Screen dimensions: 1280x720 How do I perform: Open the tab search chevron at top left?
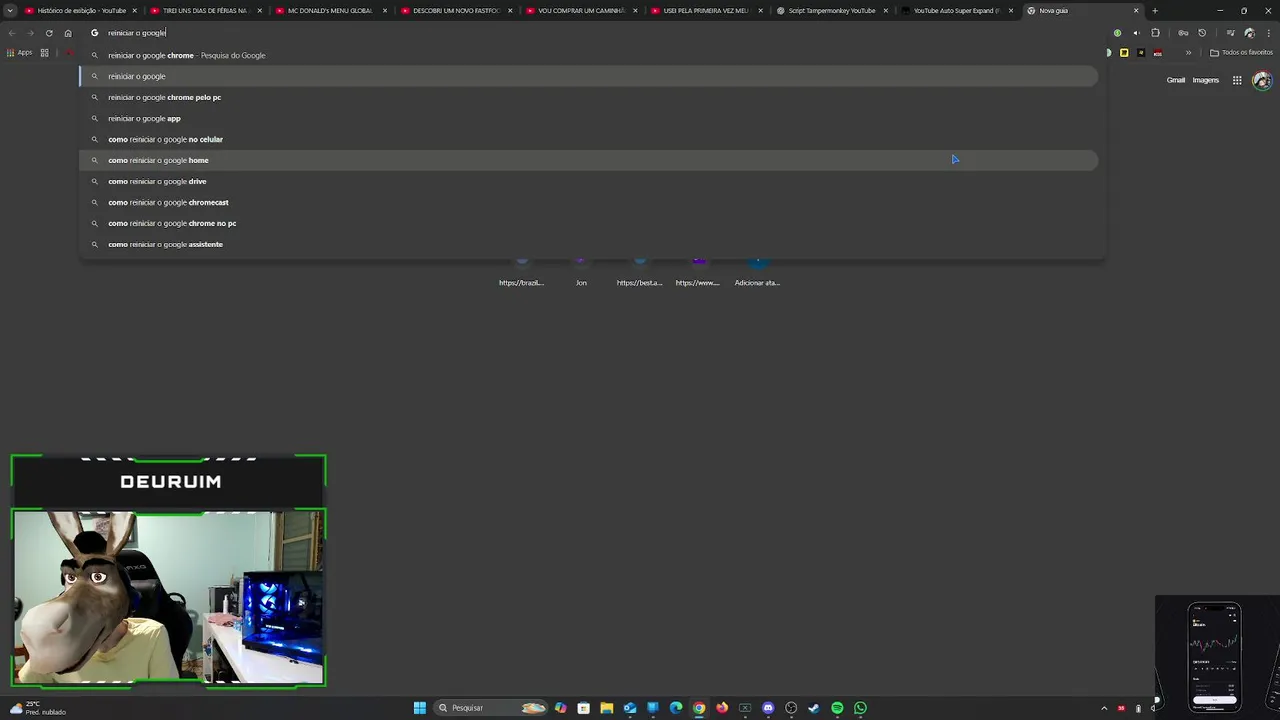point(10,11)
